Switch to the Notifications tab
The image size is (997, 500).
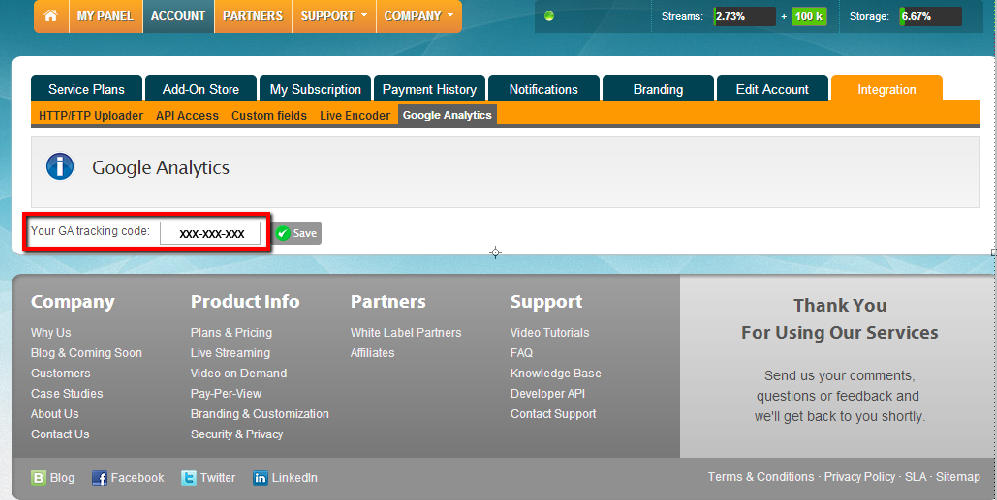coord(544,89)
